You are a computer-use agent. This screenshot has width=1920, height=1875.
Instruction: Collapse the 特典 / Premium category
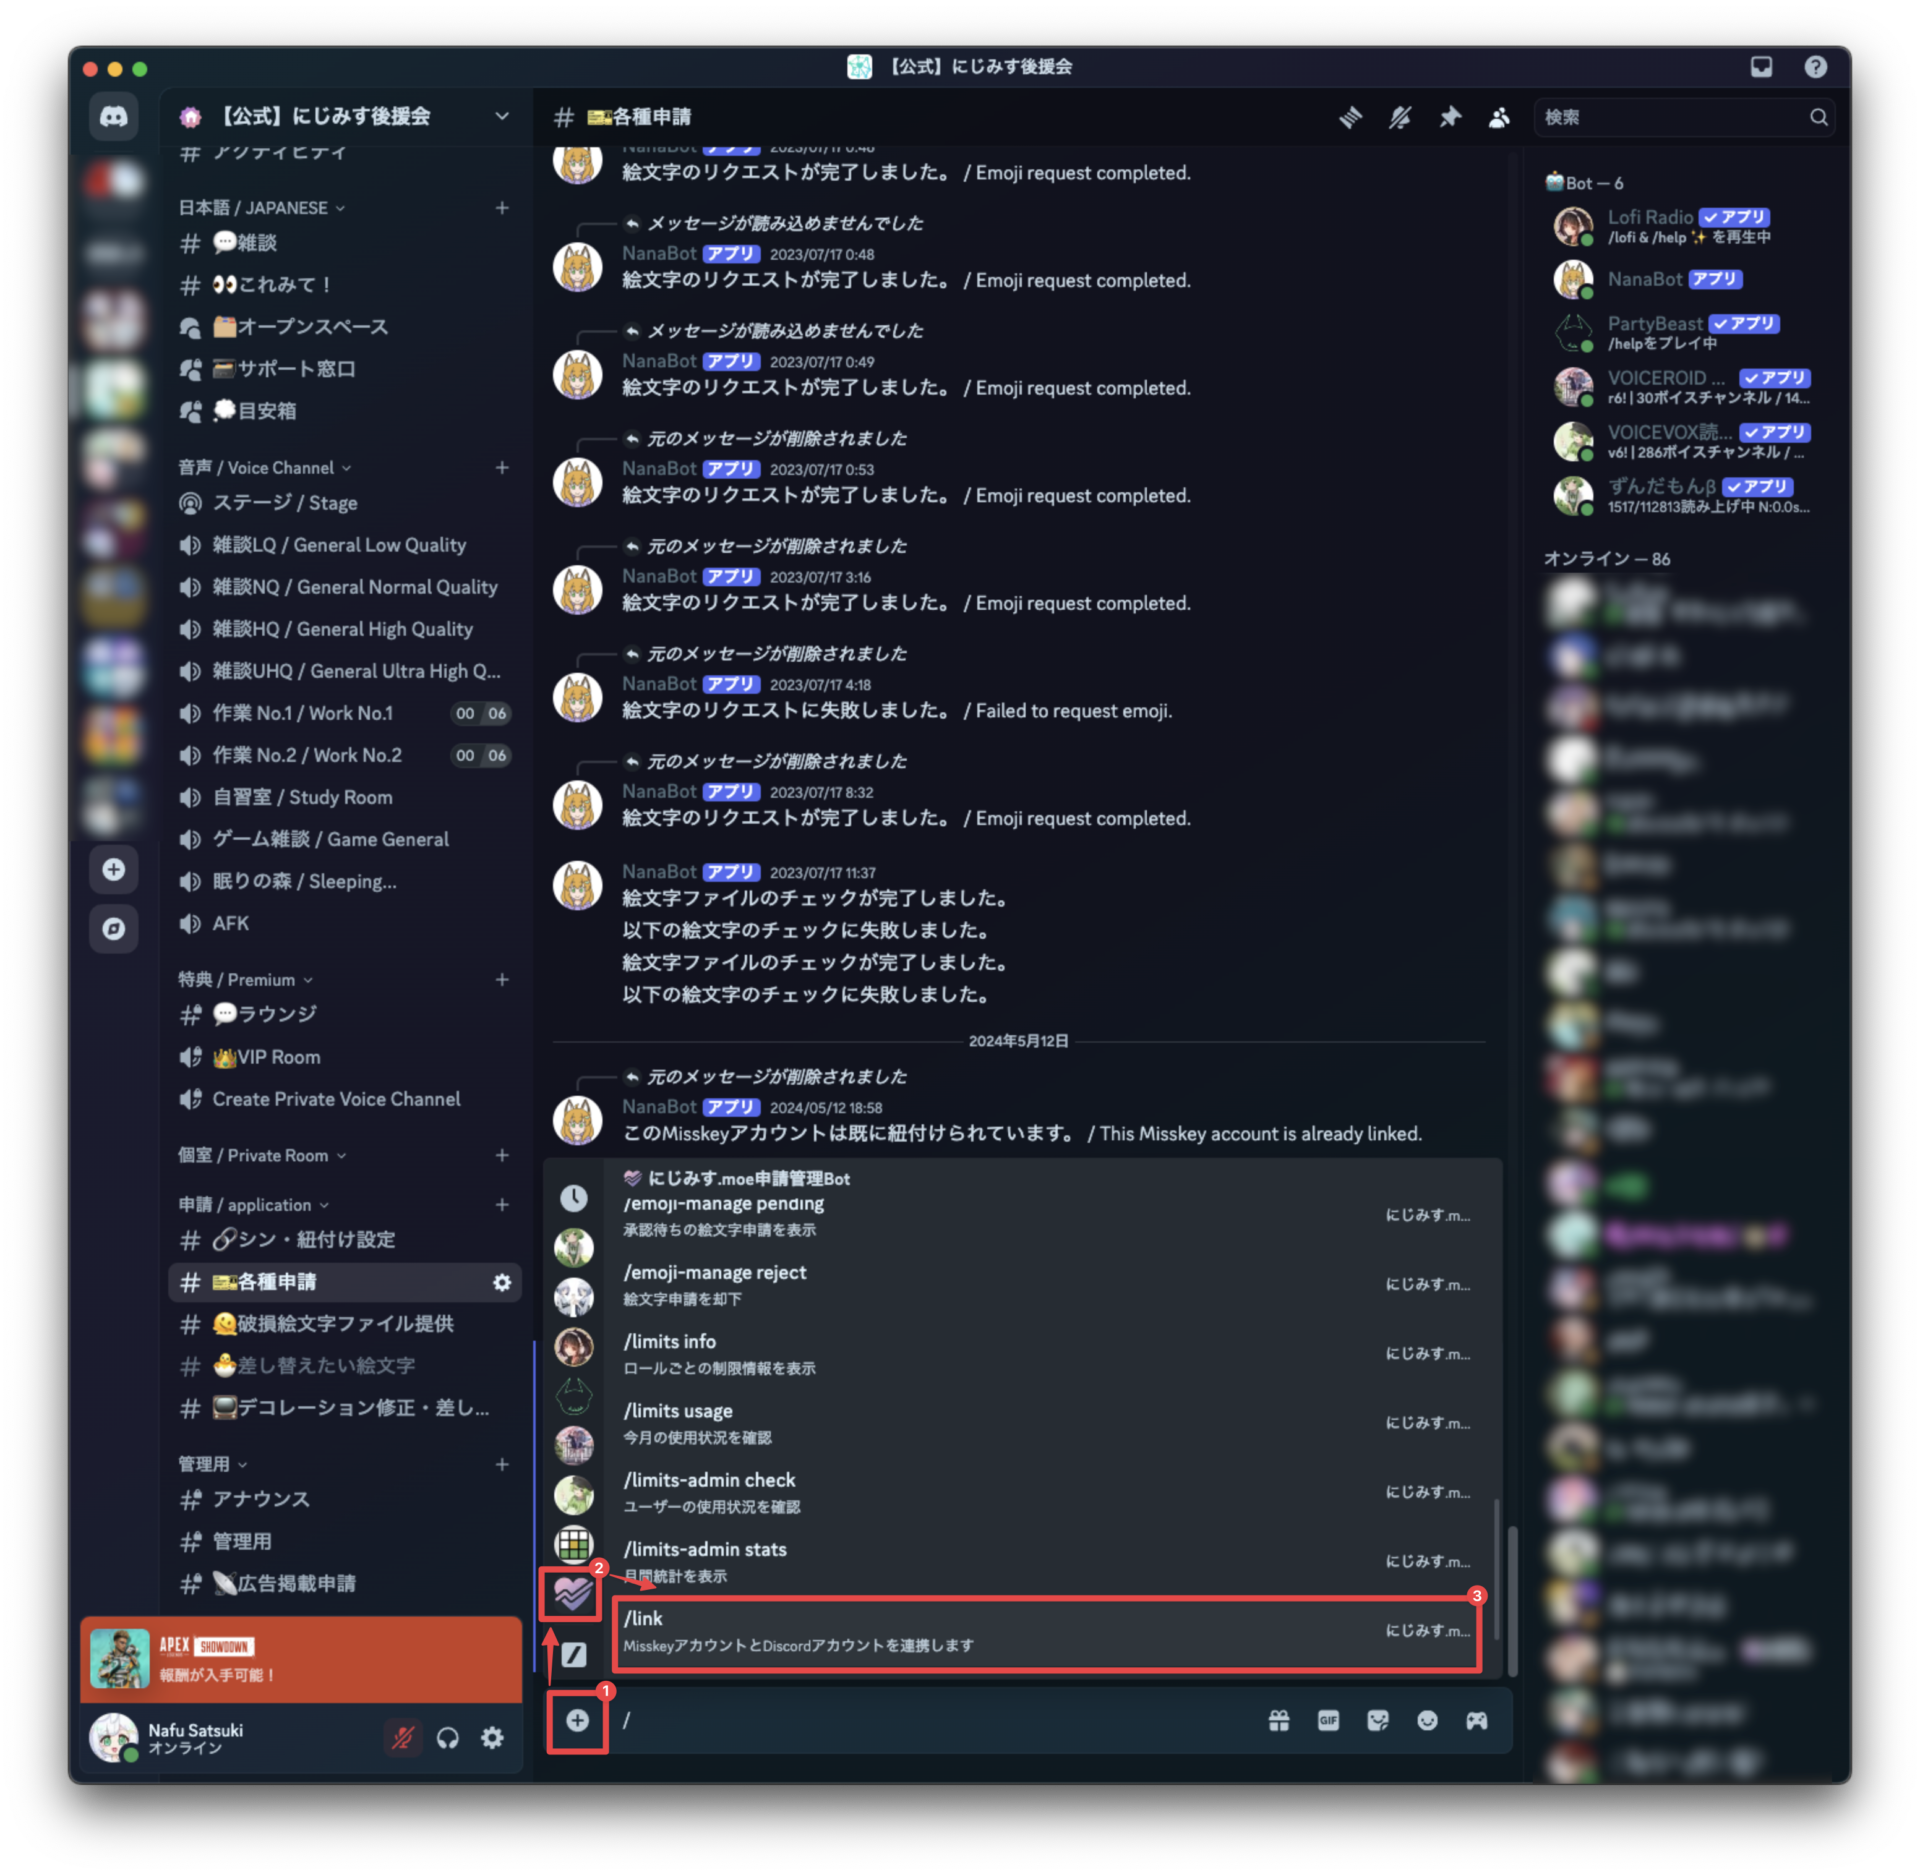(245, 980)
